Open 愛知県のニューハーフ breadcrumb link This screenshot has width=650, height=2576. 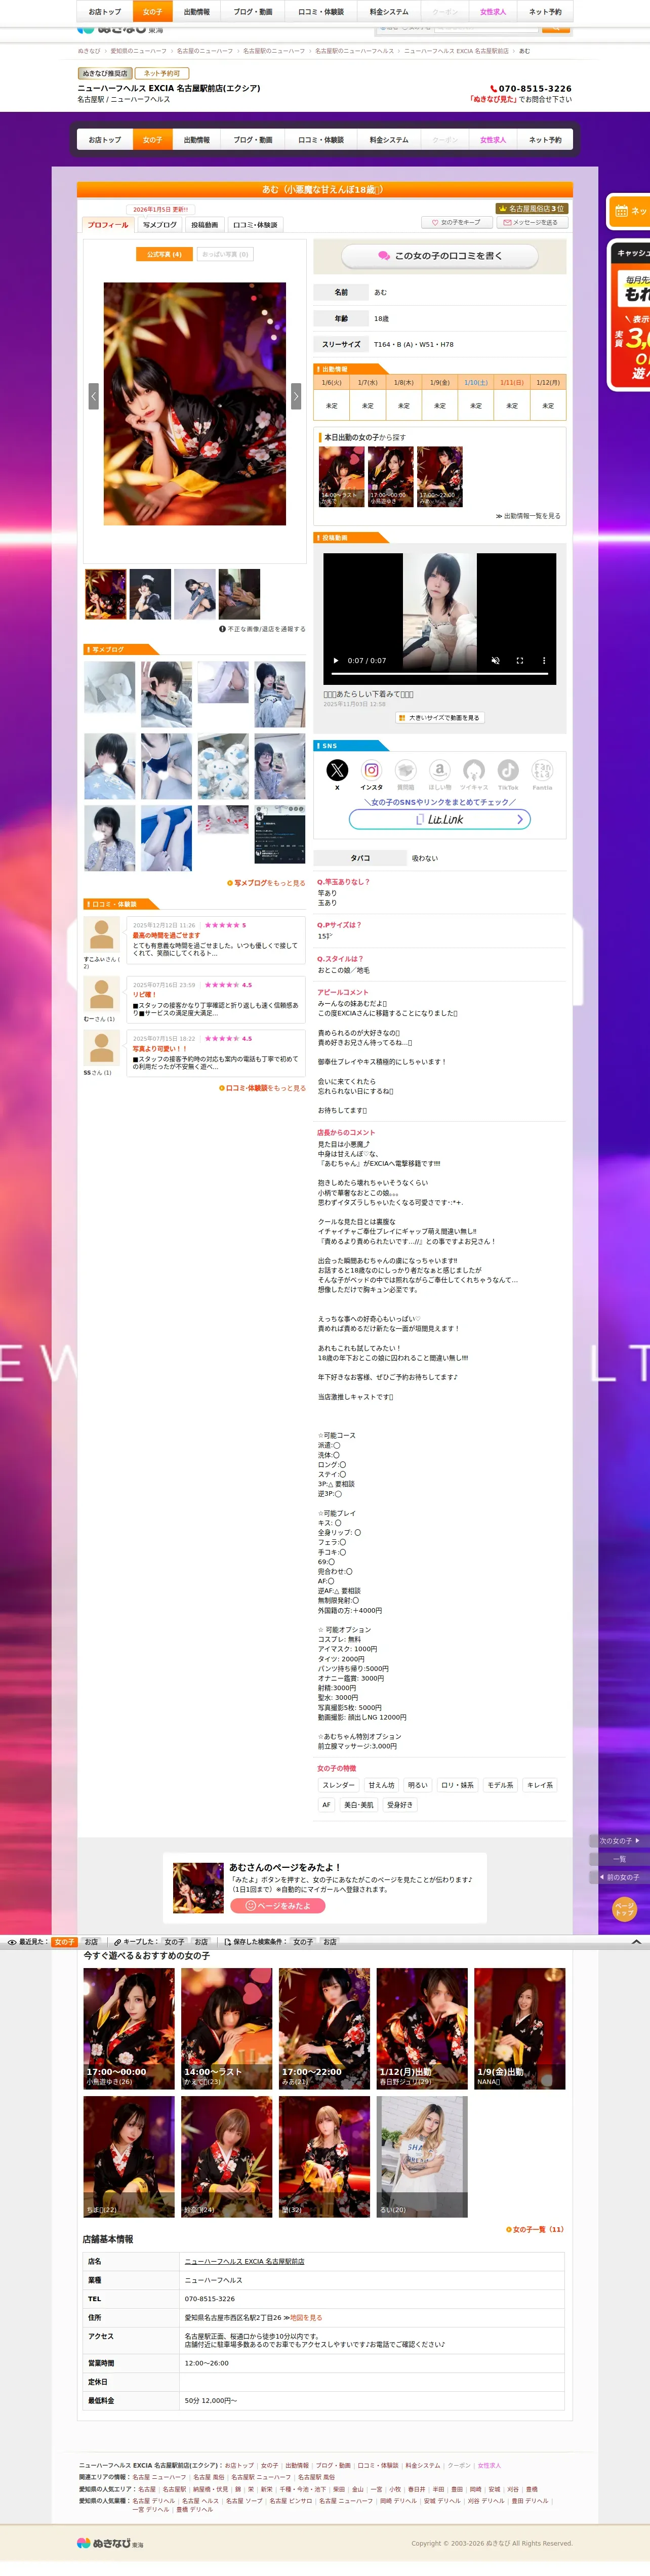139,51
